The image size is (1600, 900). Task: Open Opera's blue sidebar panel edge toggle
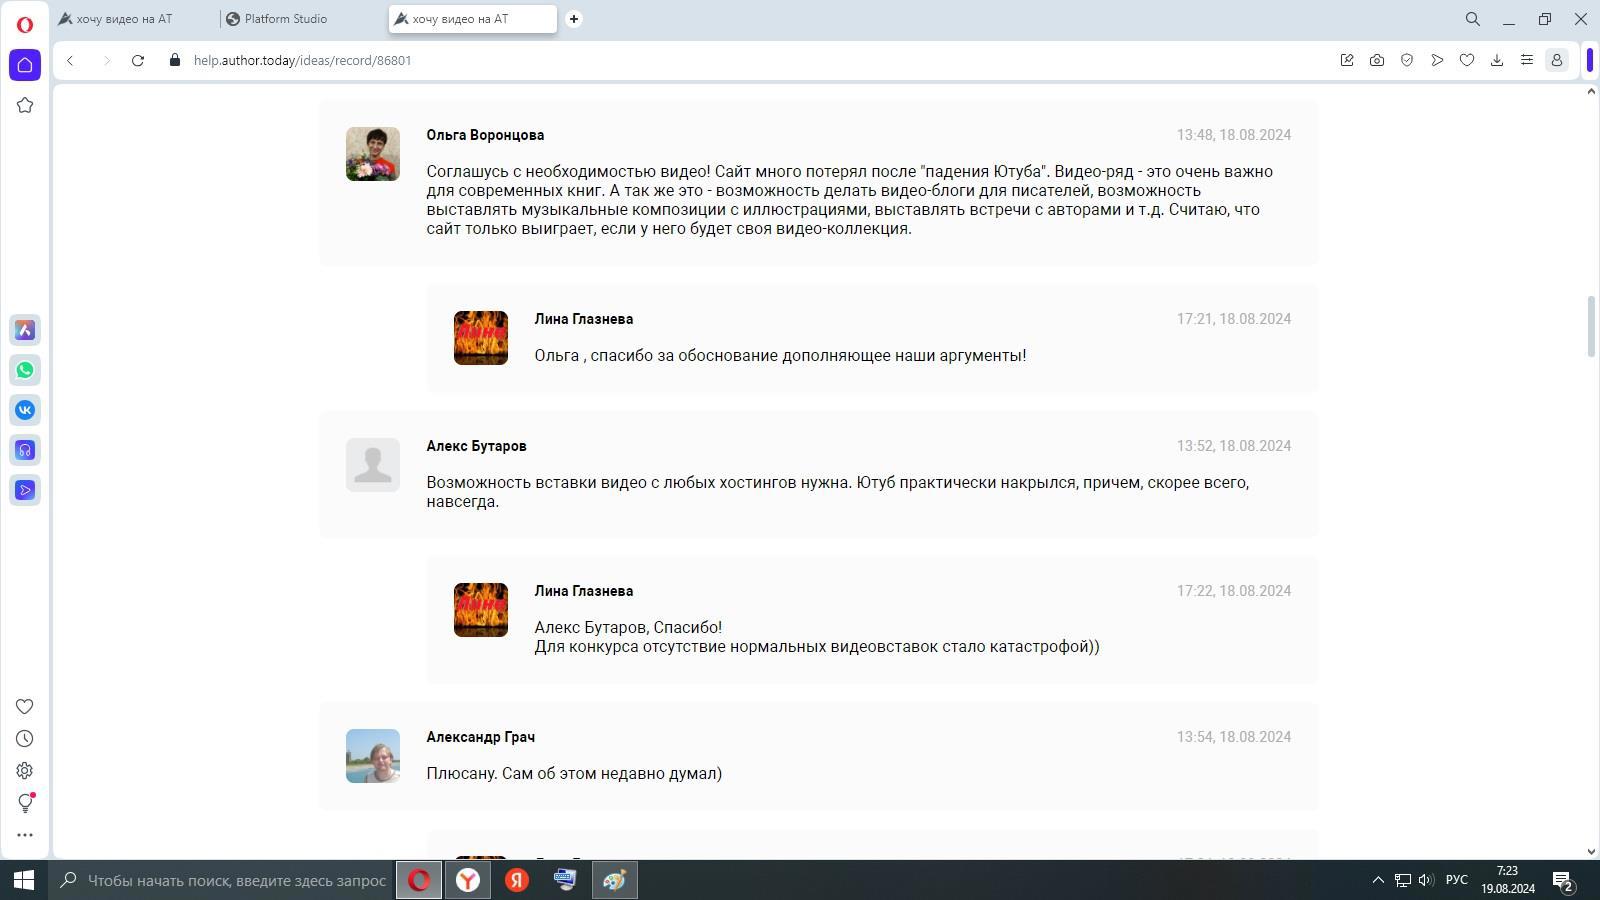(1590, 60)
